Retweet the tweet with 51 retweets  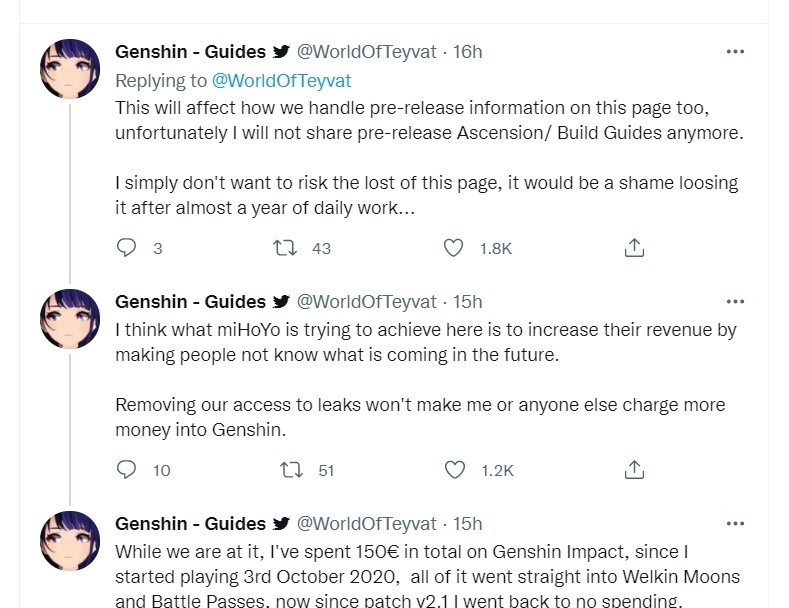[x=291, y=470]
